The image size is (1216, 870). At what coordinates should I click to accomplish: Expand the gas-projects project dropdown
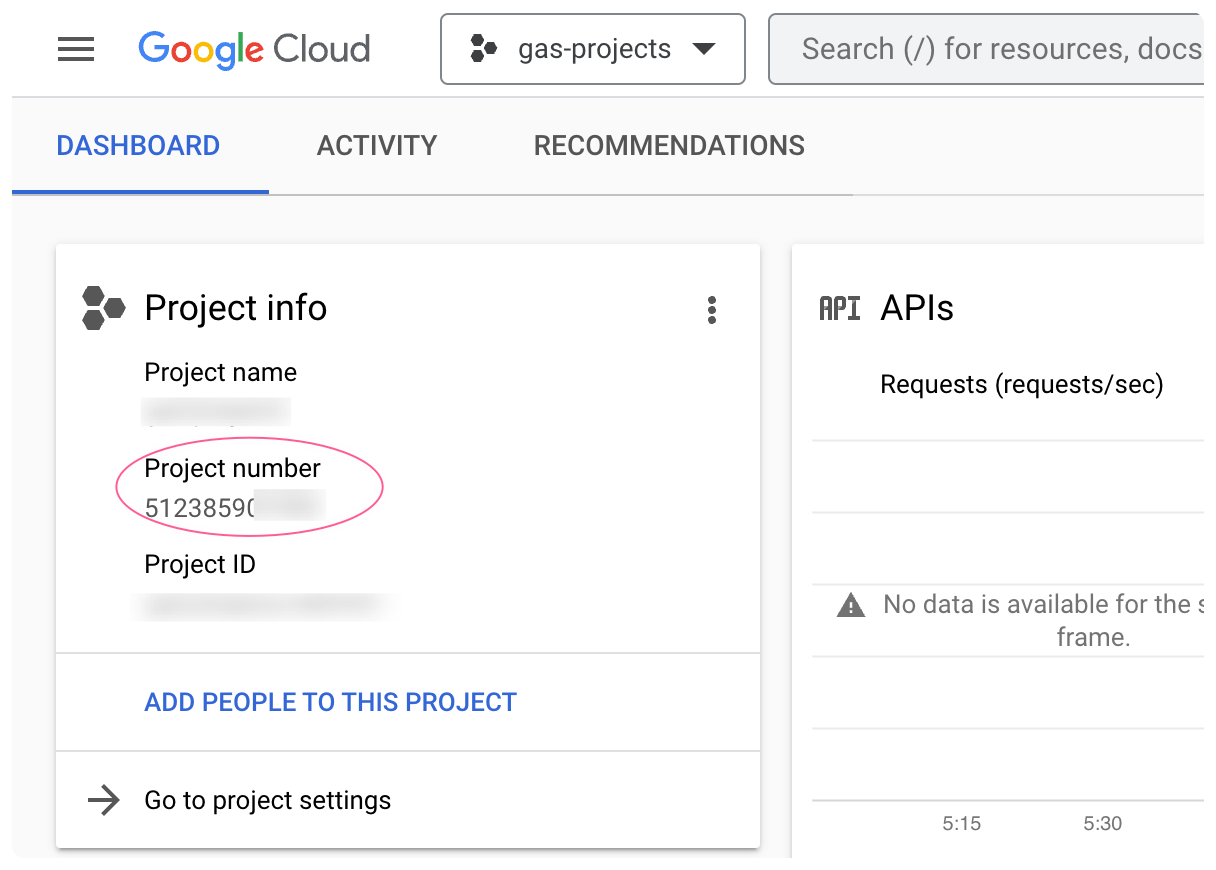click(x=703, y=49)
